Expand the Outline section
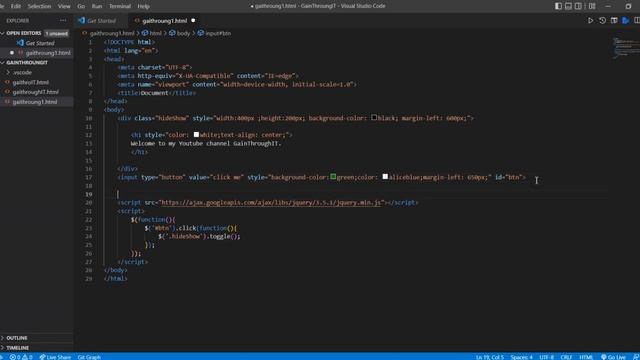This screenshot has height=360, width=640. point(16,338)
